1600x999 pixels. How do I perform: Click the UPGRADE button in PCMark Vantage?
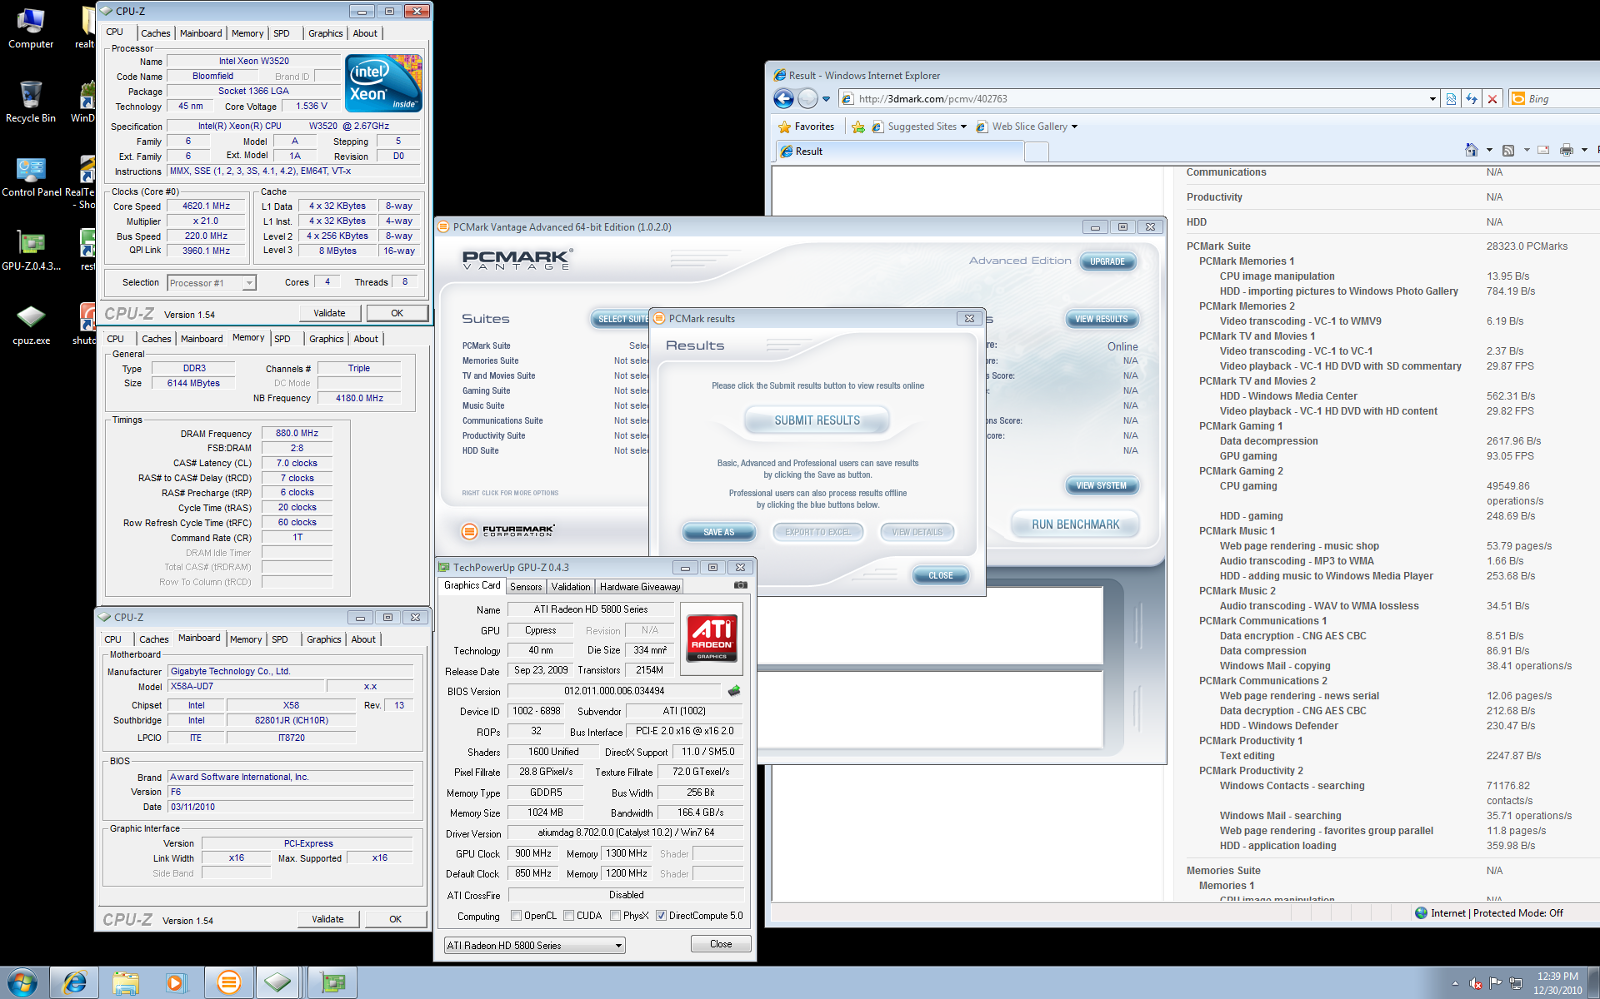(x=1107, y=262)
